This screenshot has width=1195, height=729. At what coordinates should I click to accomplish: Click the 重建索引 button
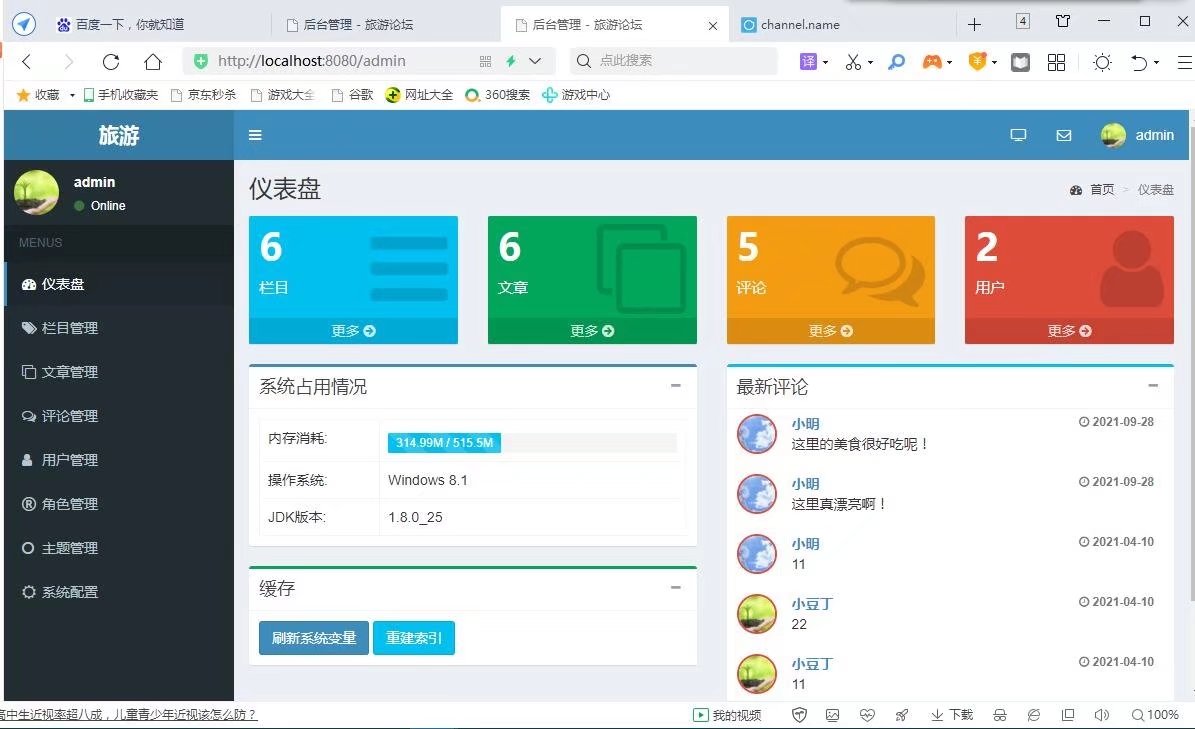pos(414,638)
